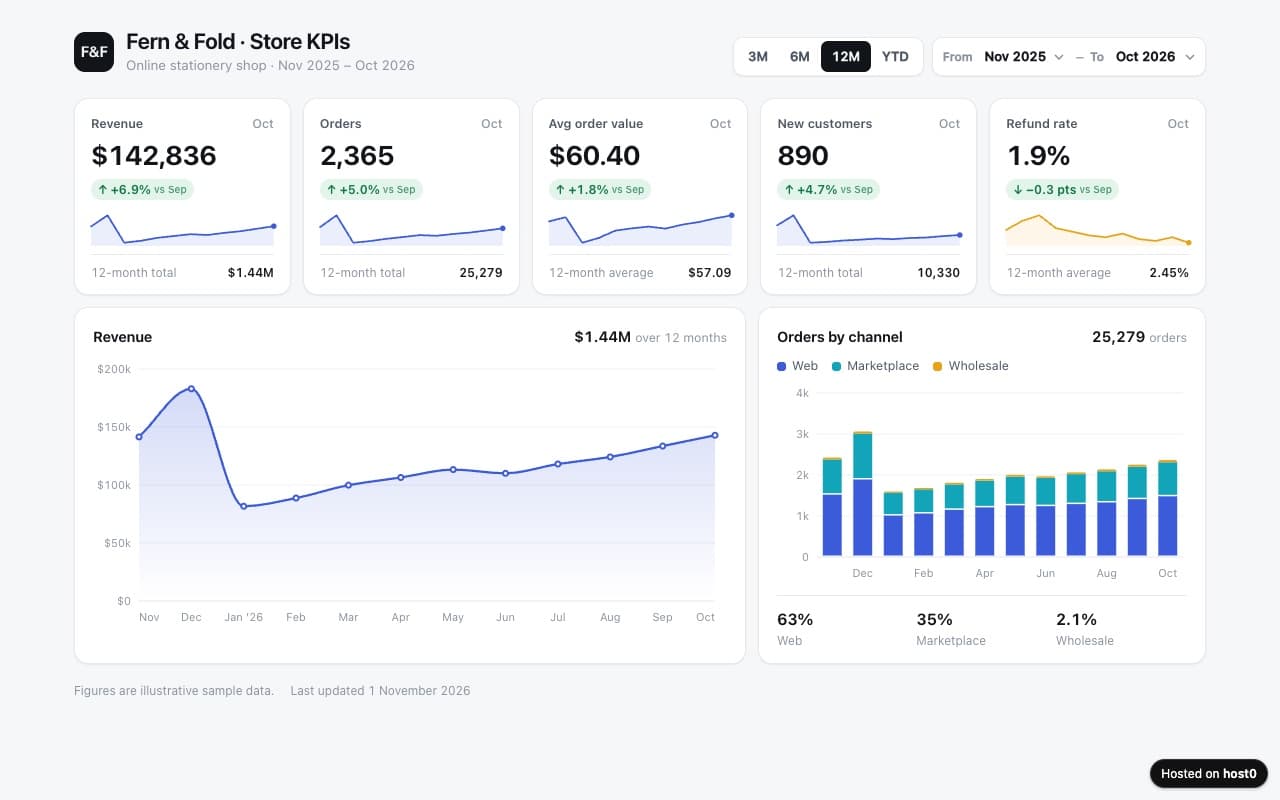Viewport: 1280px width, 800px height.
Task: Click the Revenue card sparkline
Action: [x=182, y=229]
